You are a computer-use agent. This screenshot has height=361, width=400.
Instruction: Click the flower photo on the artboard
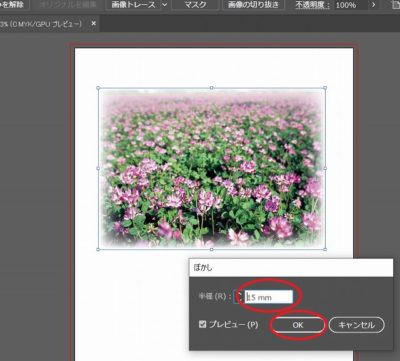pos(211,168)
